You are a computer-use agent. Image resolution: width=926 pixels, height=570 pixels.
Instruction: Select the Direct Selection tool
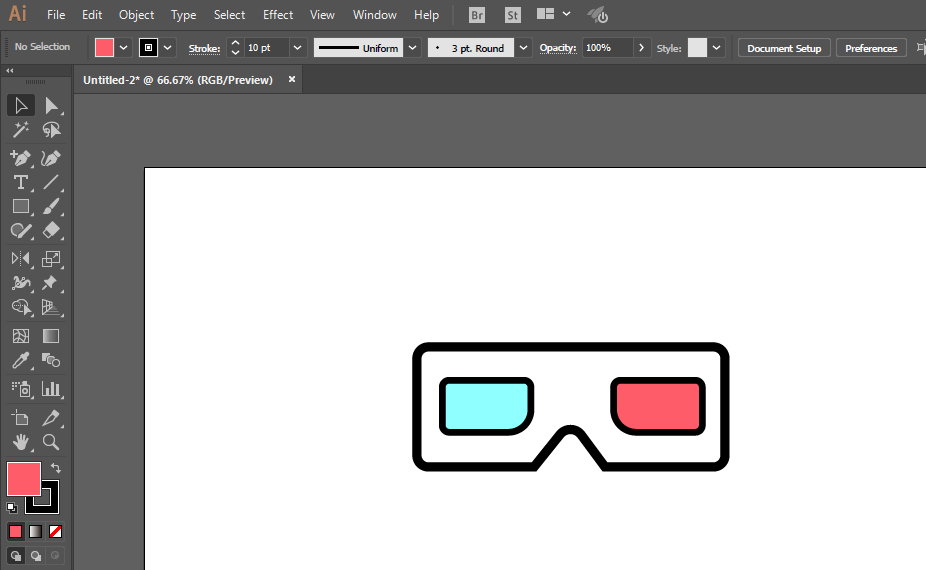(51, 106)
